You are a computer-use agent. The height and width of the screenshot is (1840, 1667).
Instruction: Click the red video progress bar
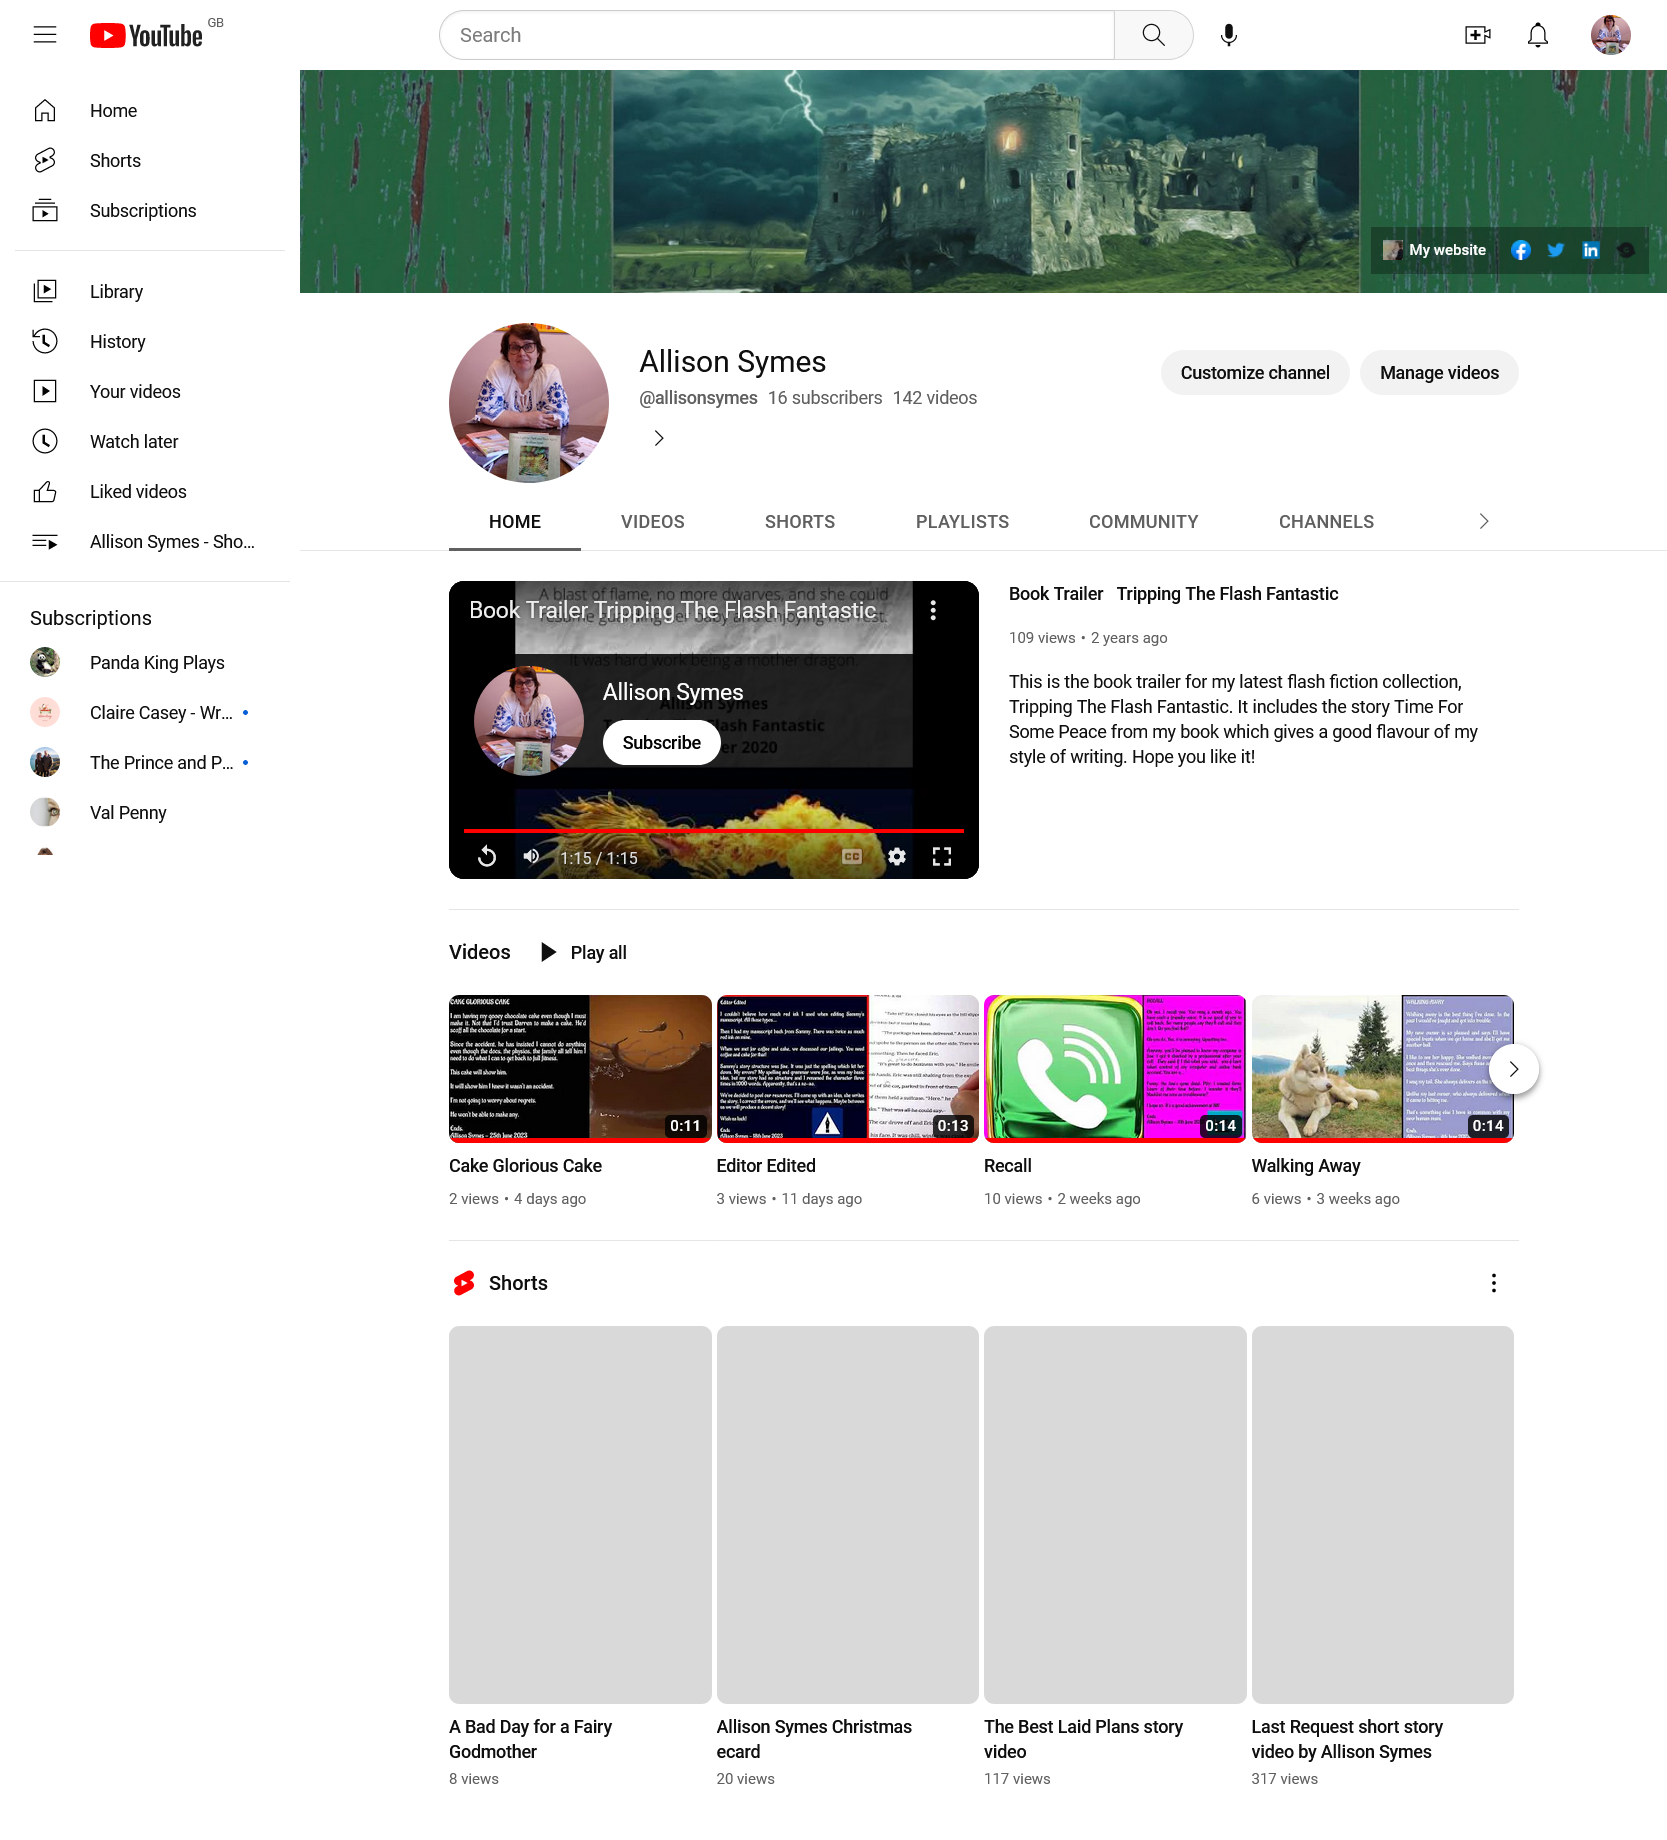[713, 830]
